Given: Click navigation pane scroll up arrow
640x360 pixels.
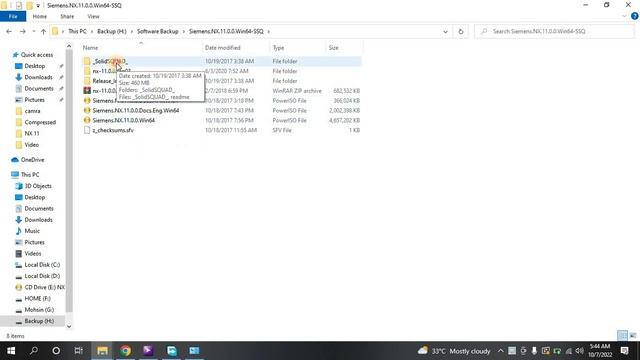Looking at the screenshot, I should (69, 46).
